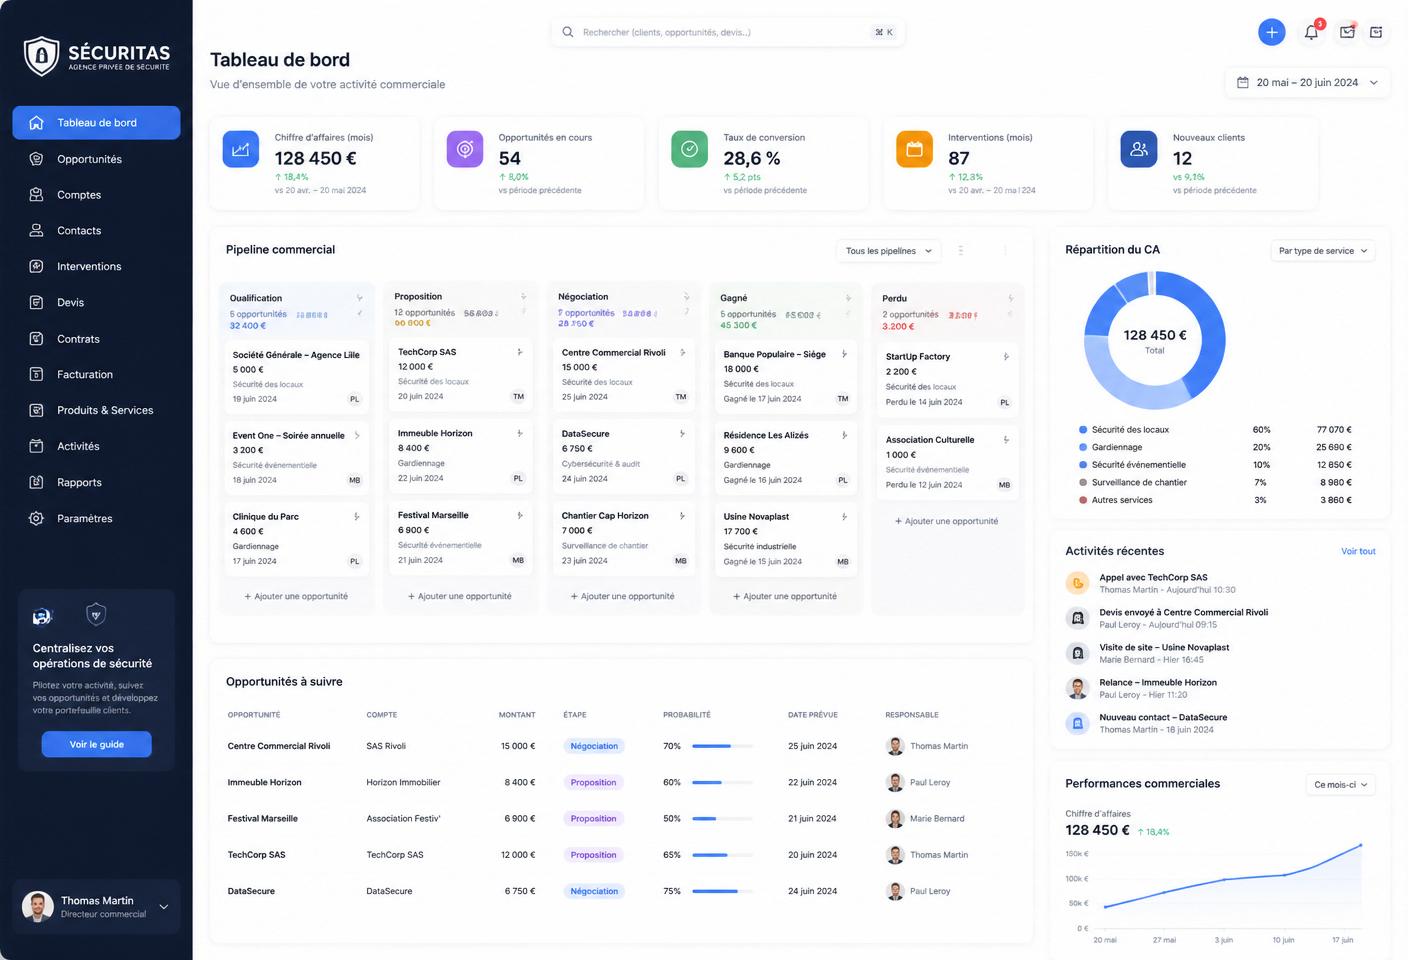This screenshot has height=960, width=1408.
Task: Expand the Event One – Soirée annuelle card chevron
Action: (x=357, y=435)
